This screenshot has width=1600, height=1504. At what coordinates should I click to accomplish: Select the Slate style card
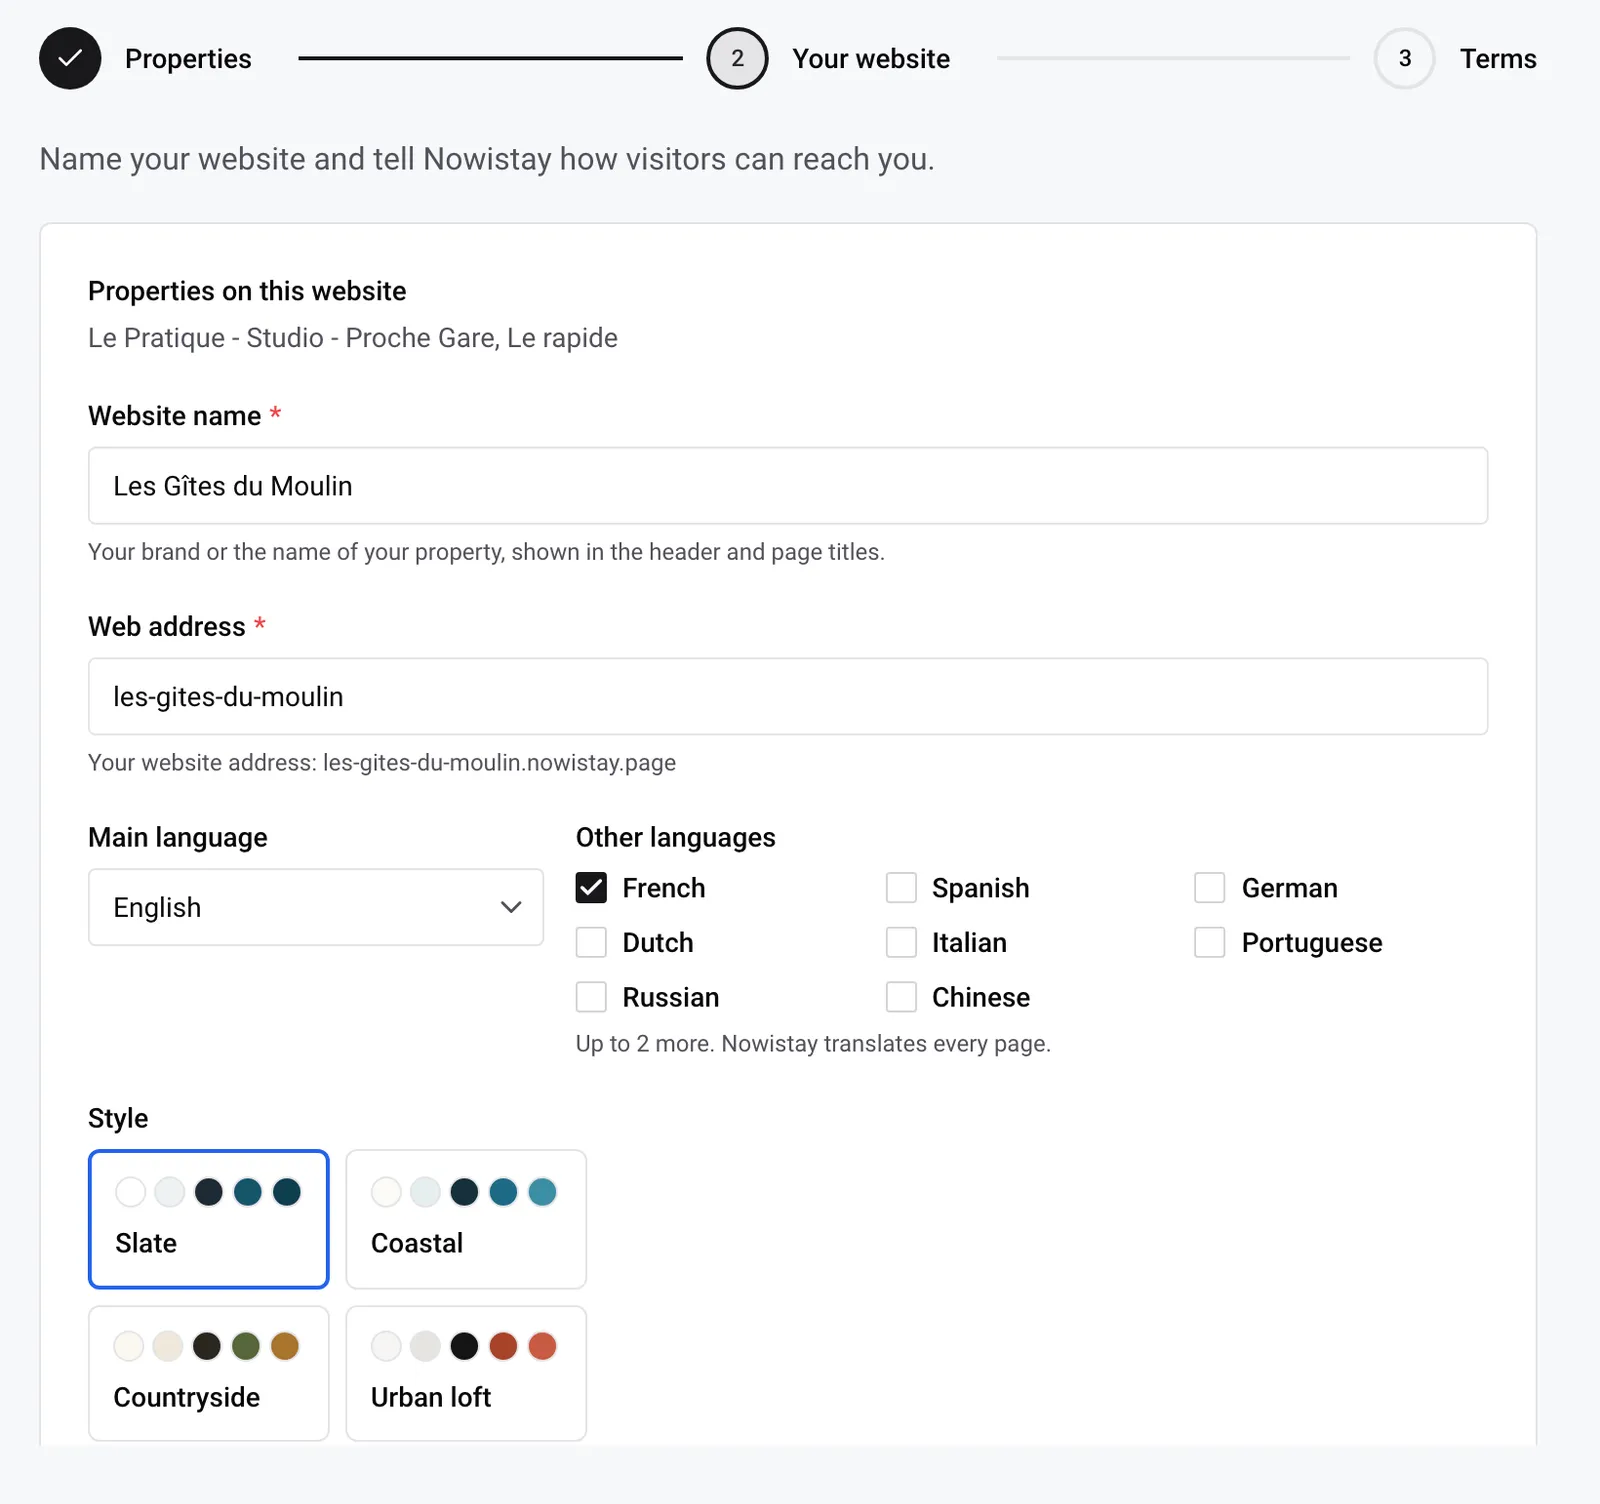[x=209, y=1219]
